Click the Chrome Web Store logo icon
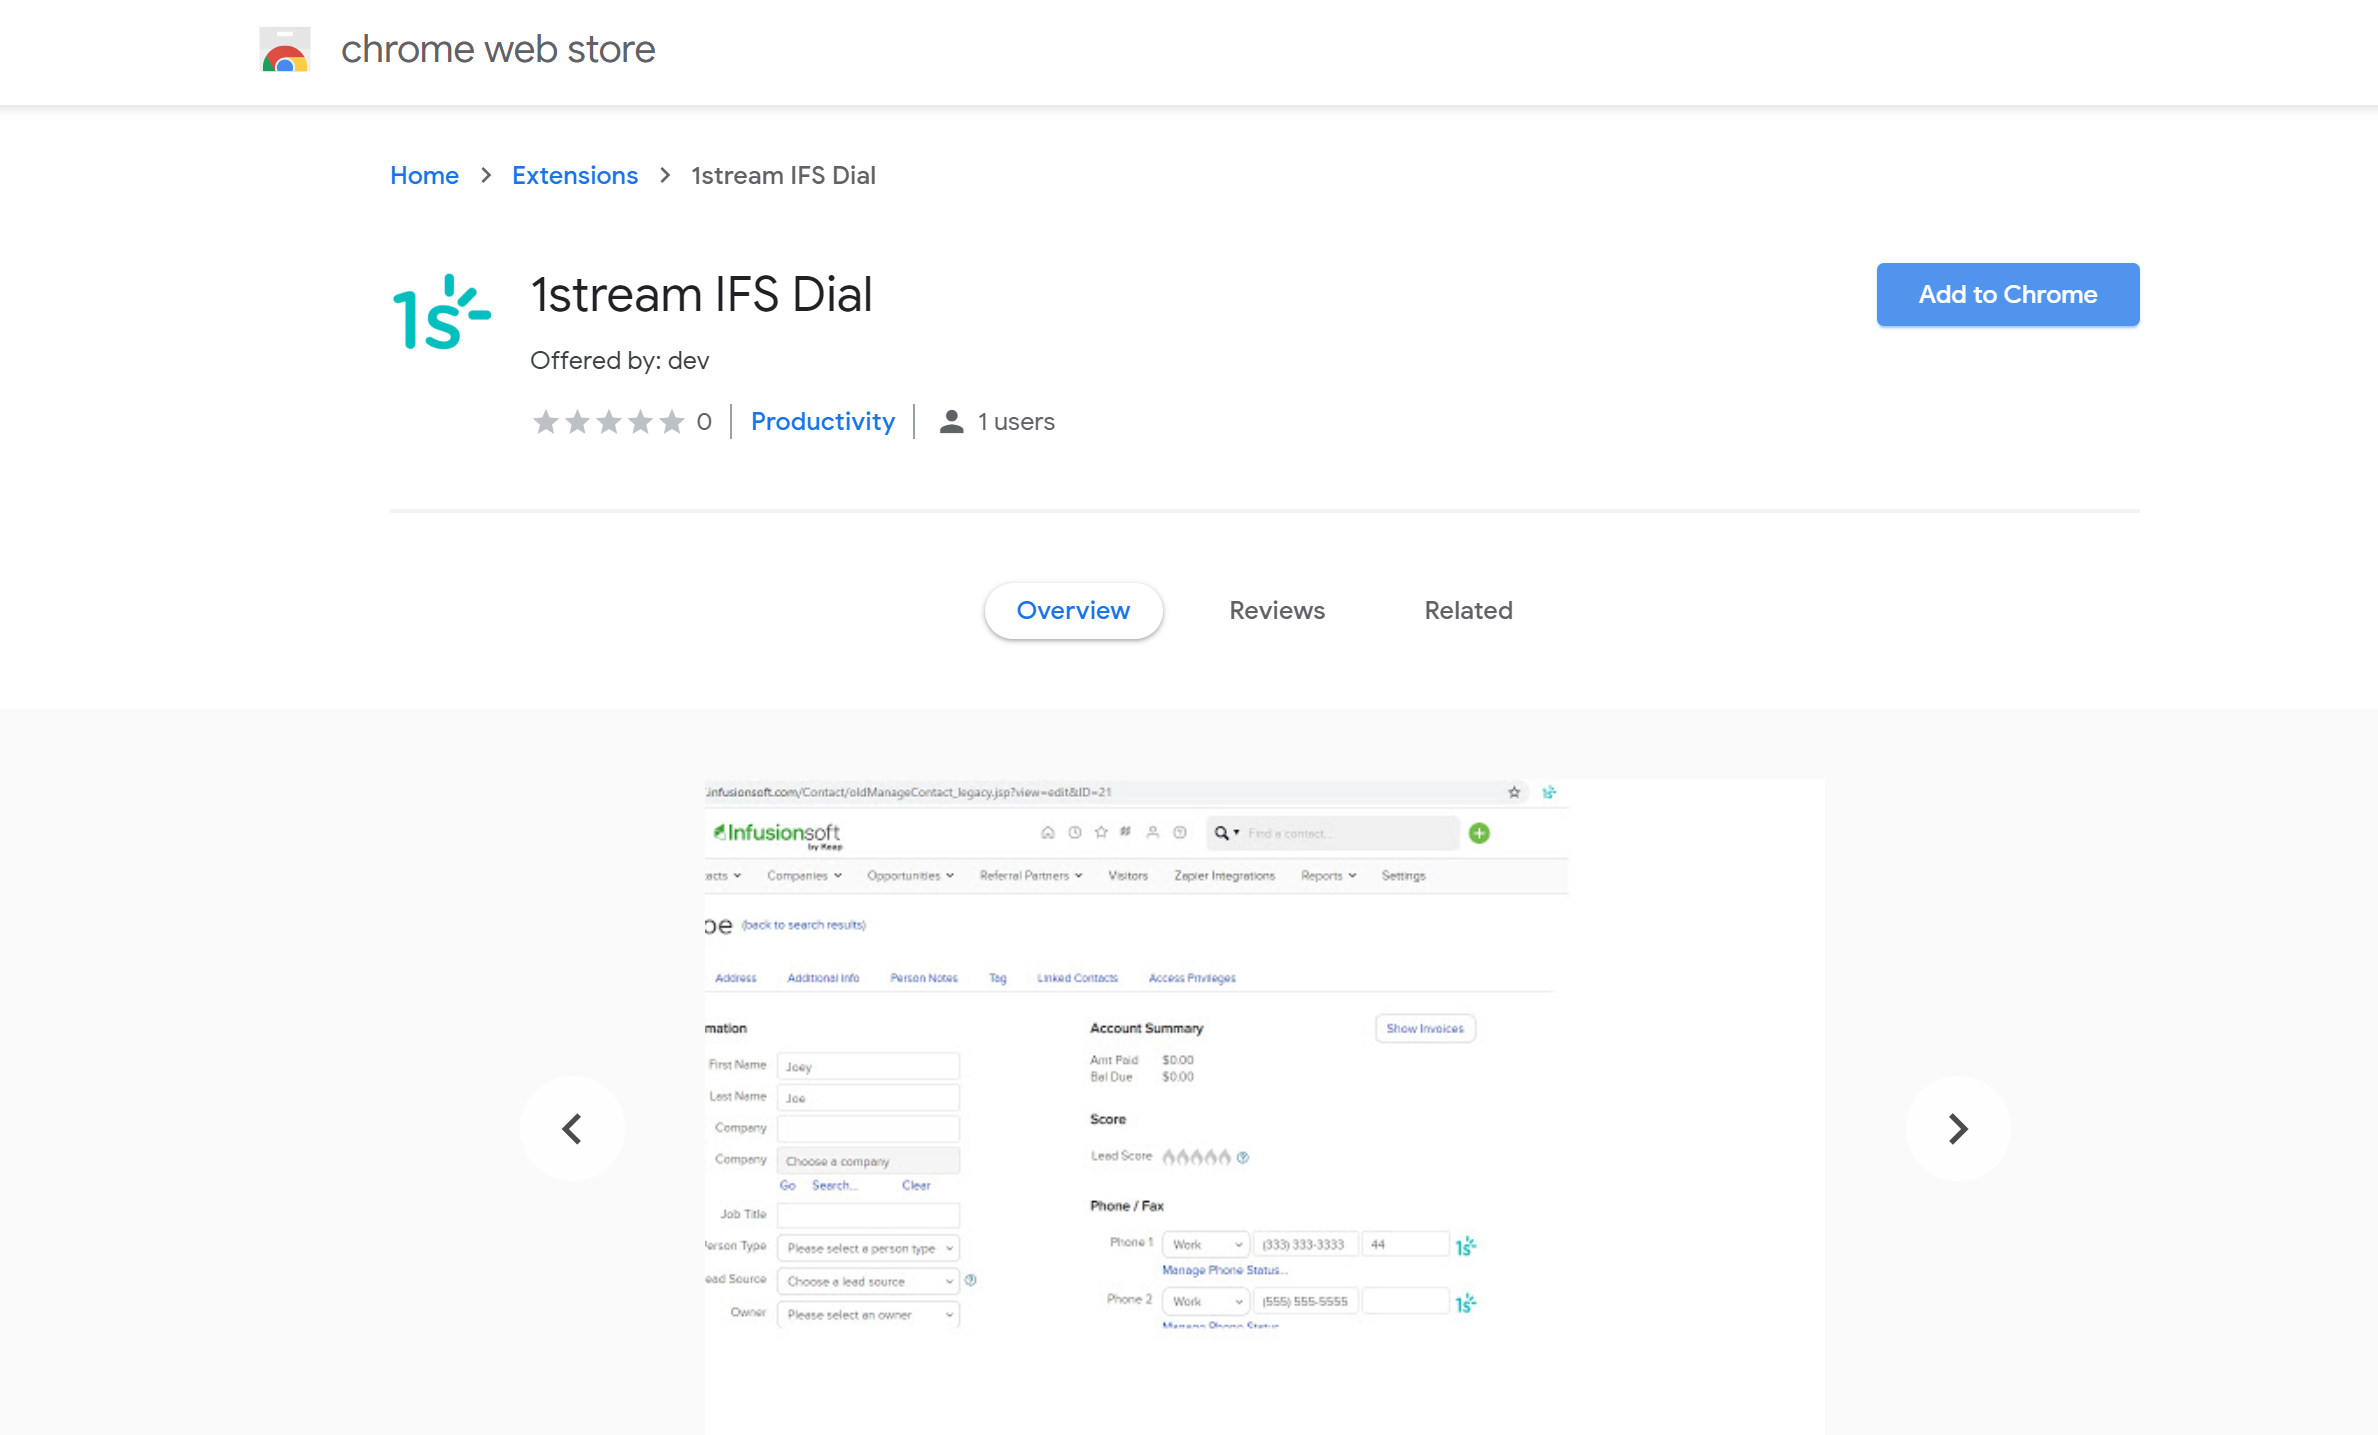This screenshot has width=2378, height=1435. (x=285, y=49)
